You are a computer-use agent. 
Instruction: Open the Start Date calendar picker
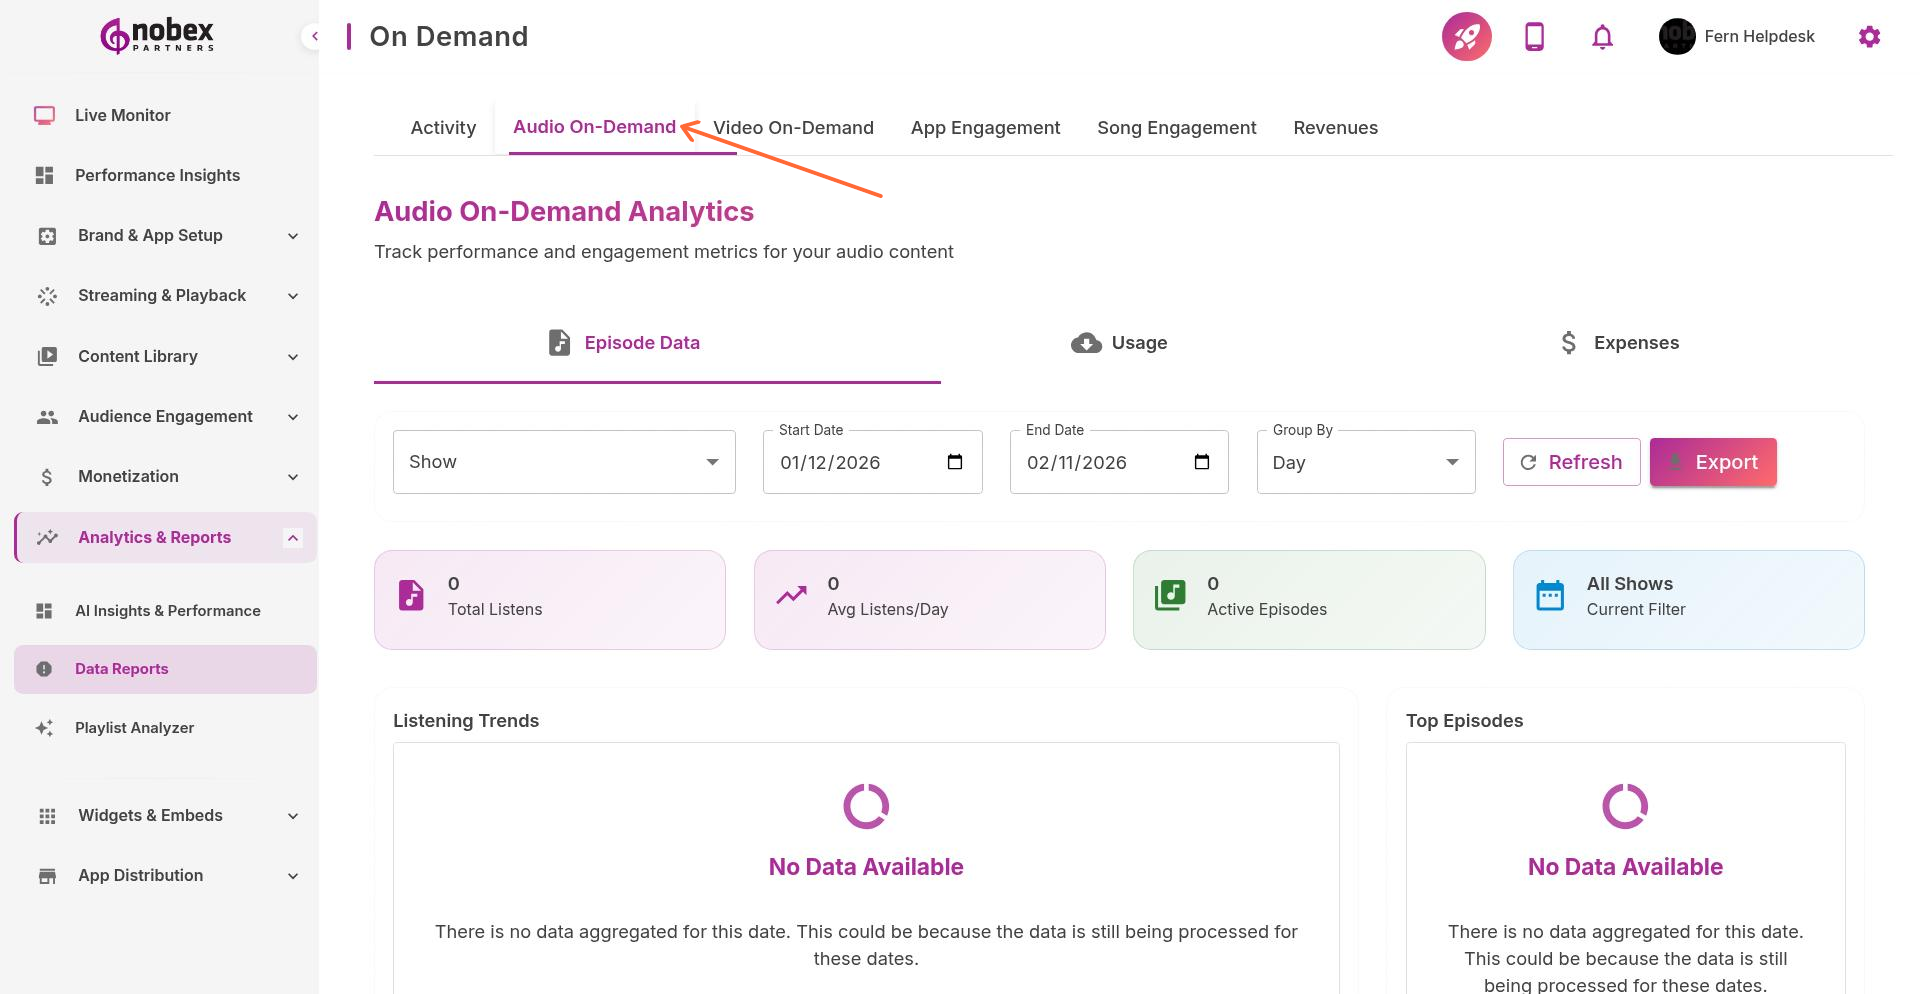click(x=955, y=462)
